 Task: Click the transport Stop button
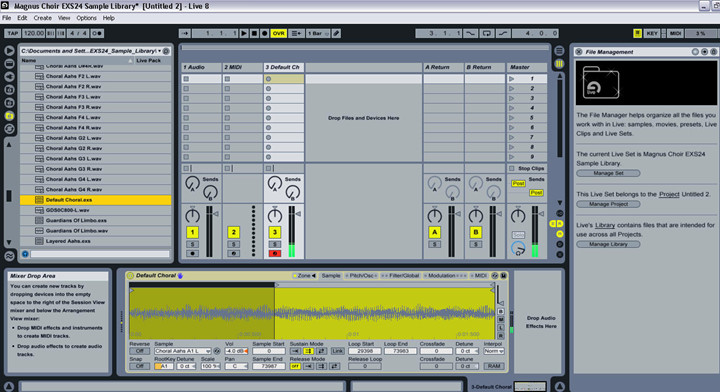254,34
